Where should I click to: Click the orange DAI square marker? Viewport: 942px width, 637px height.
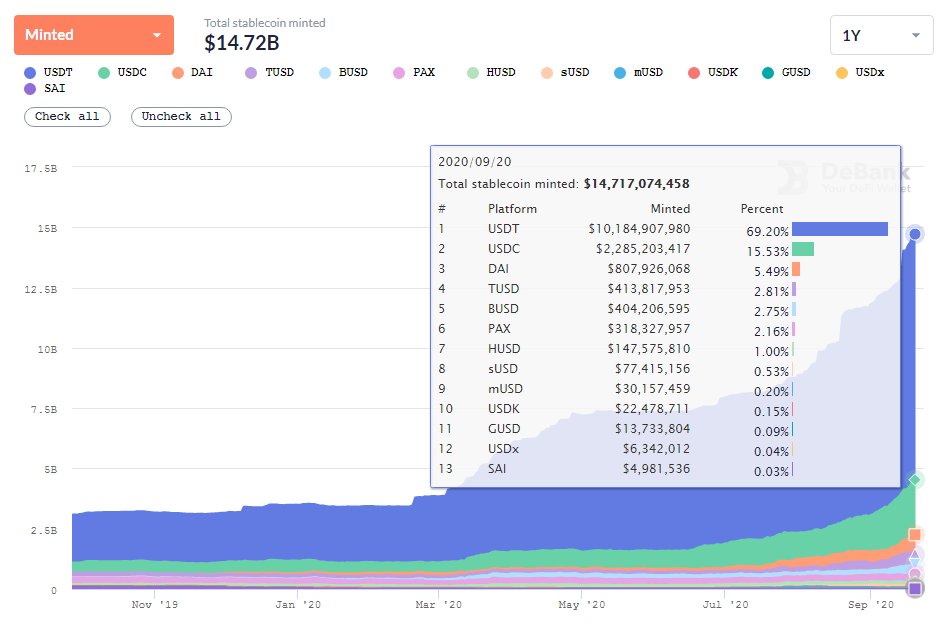[x=915, y=535]
